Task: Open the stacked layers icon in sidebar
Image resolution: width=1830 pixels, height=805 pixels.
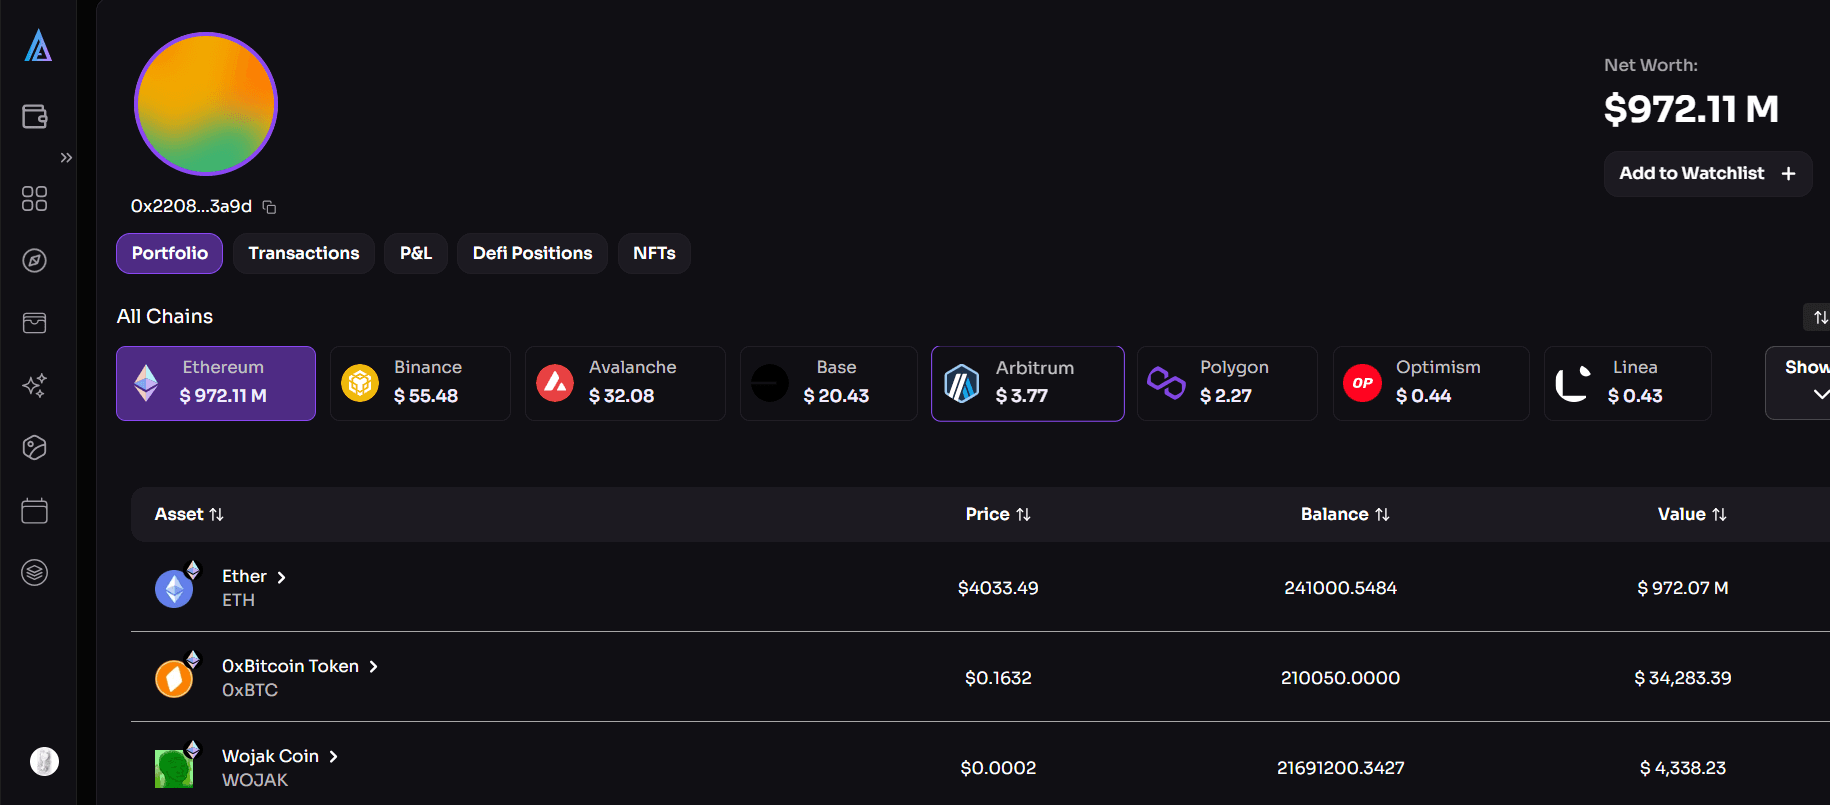Action: 35,572
